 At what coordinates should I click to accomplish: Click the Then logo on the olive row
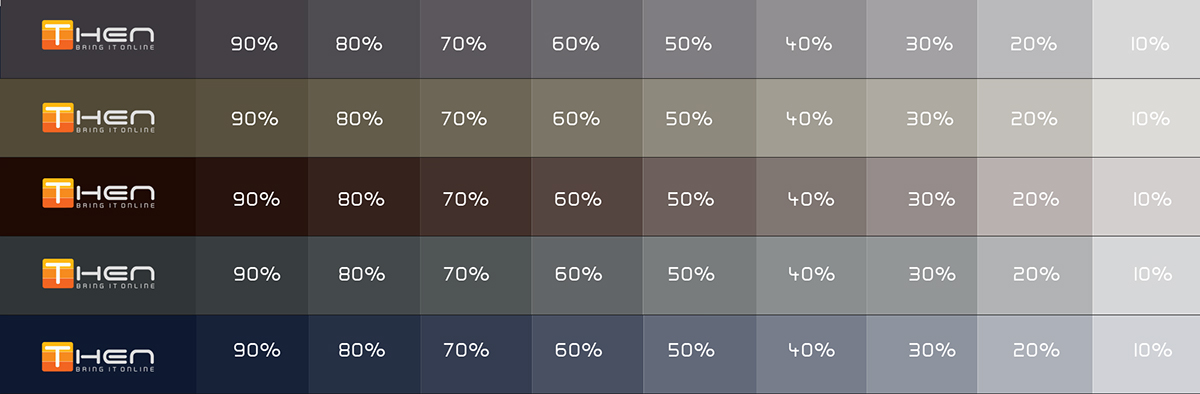tap(98, 116)
